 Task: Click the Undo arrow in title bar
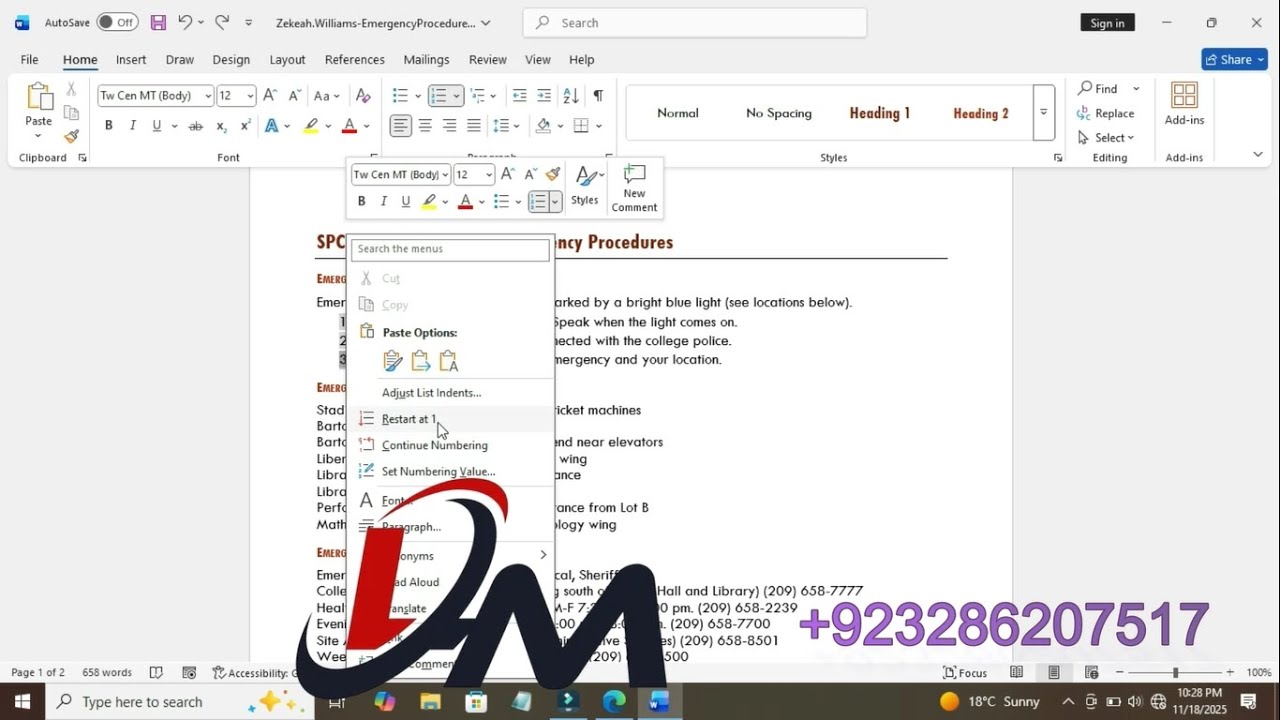[185, 22]
